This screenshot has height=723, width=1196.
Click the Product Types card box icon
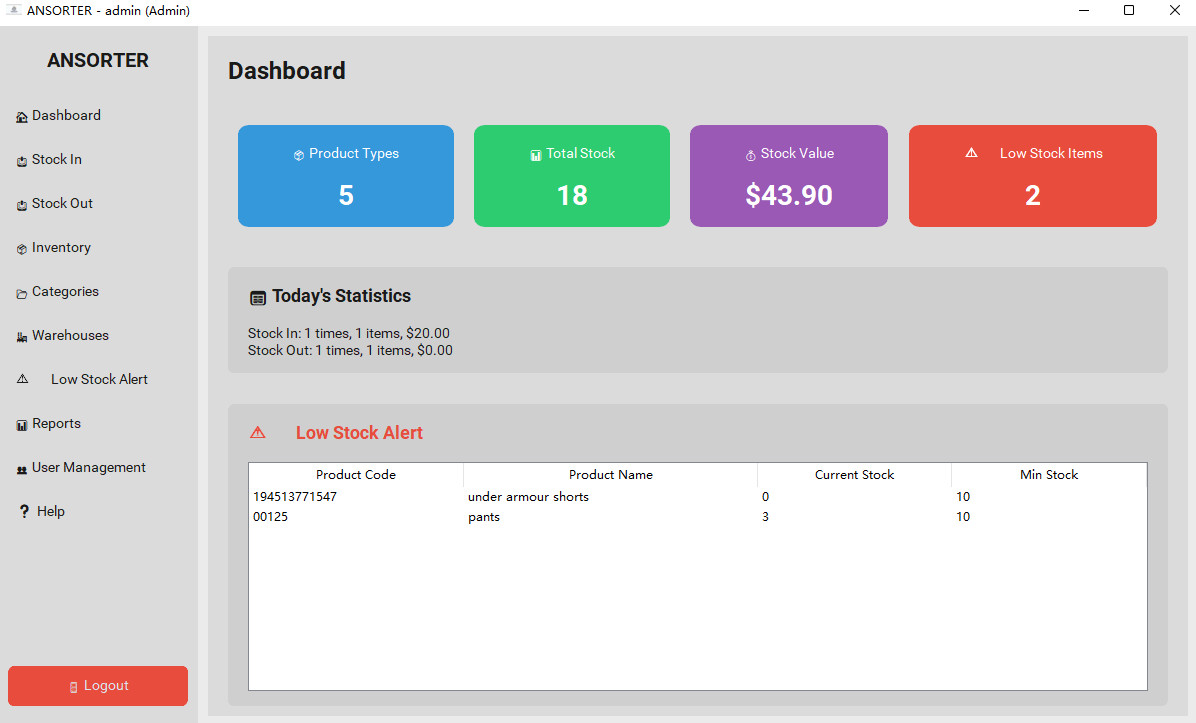point(299,155)
